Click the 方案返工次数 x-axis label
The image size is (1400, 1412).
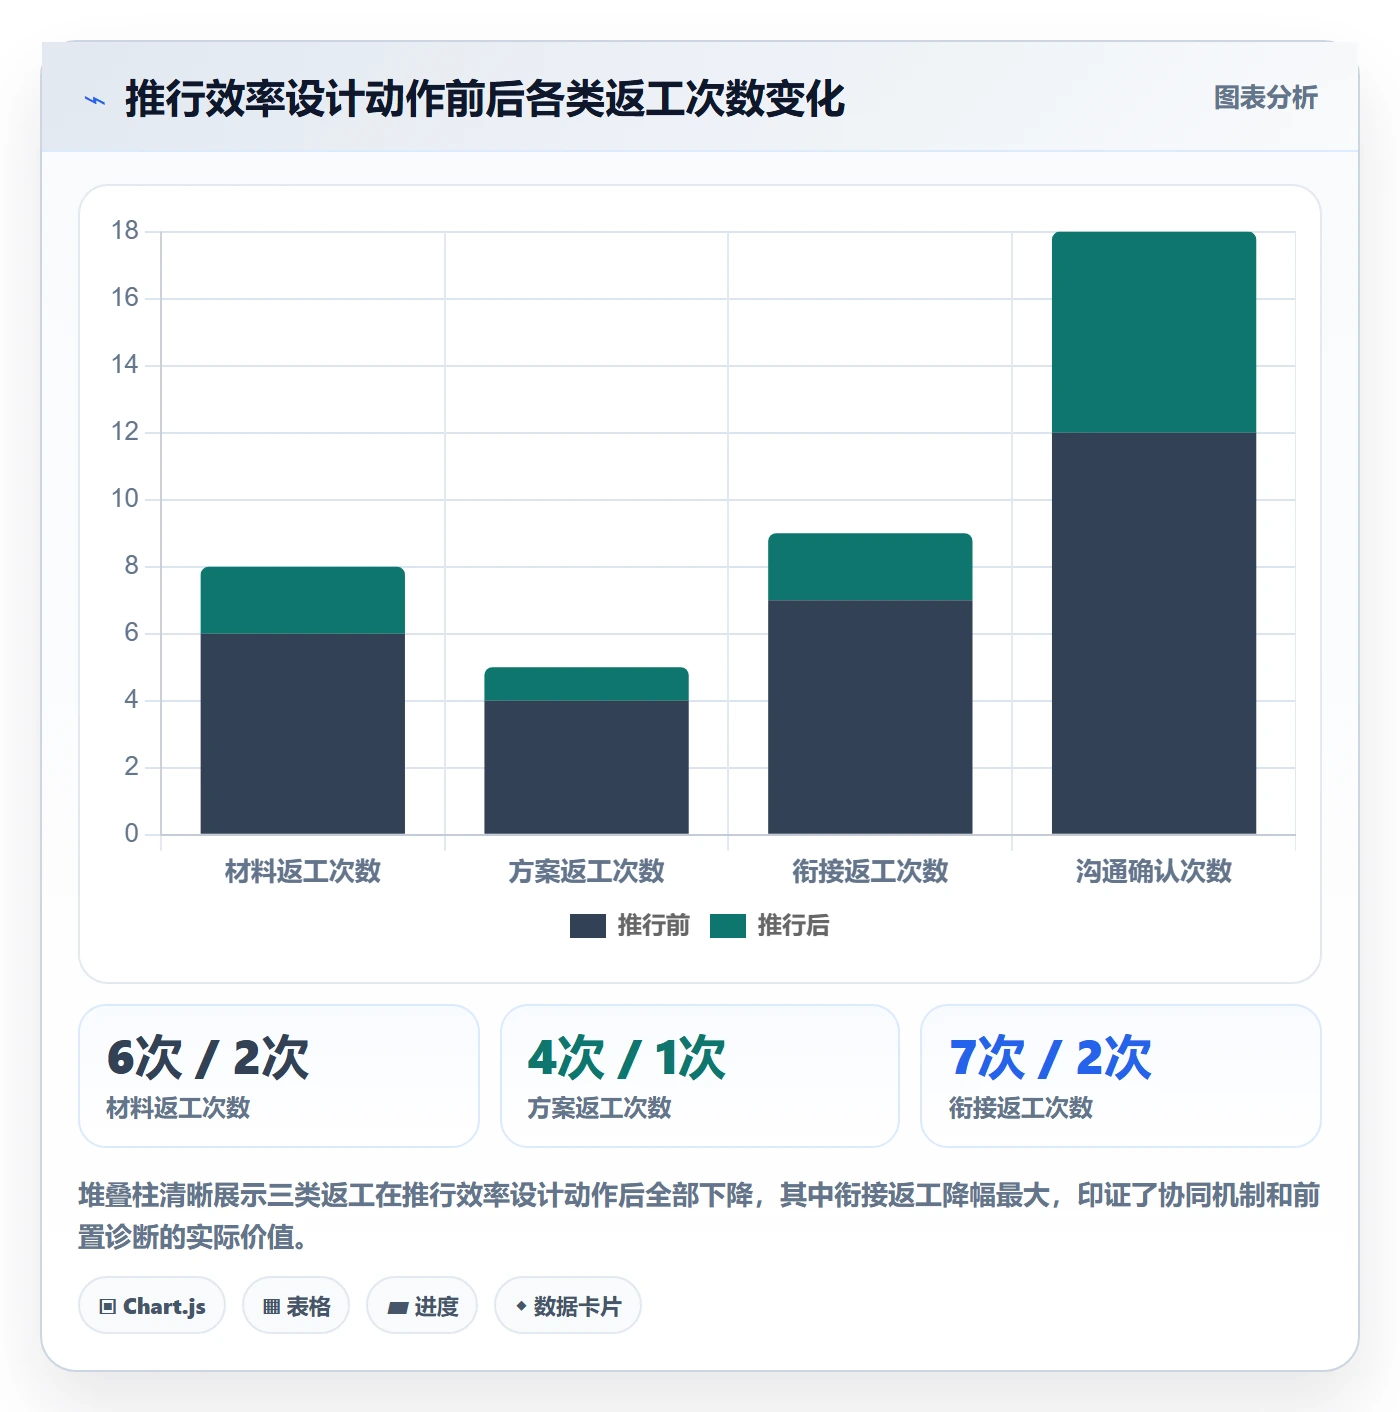(x=587, y=871)
